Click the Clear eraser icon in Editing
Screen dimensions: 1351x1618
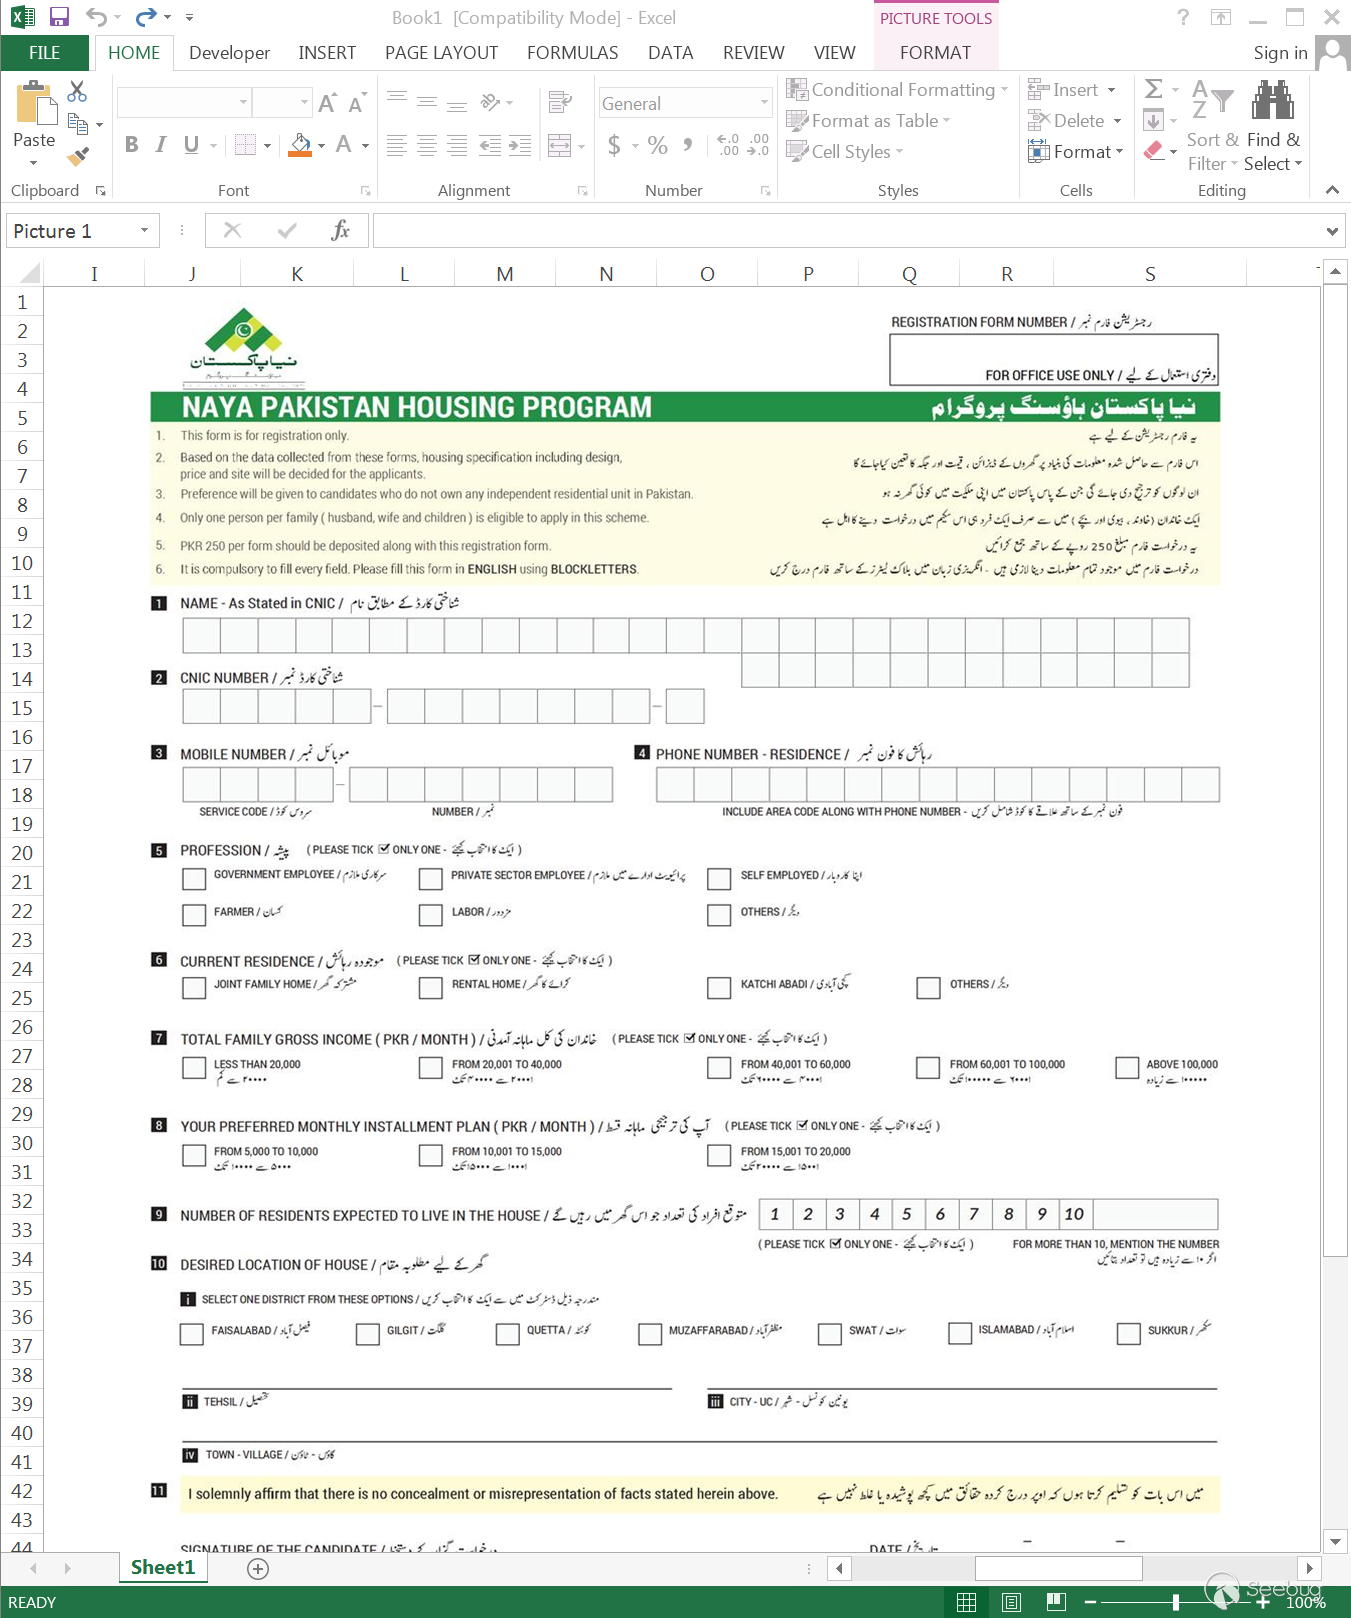(1153, 151)
